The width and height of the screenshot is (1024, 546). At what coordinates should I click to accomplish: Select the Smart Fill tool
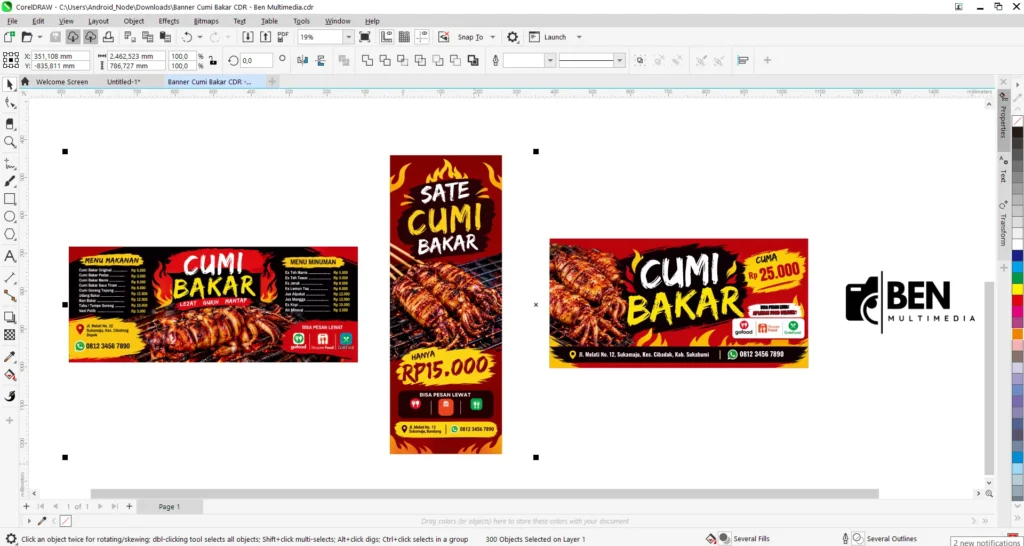click(x=10, y=396)
